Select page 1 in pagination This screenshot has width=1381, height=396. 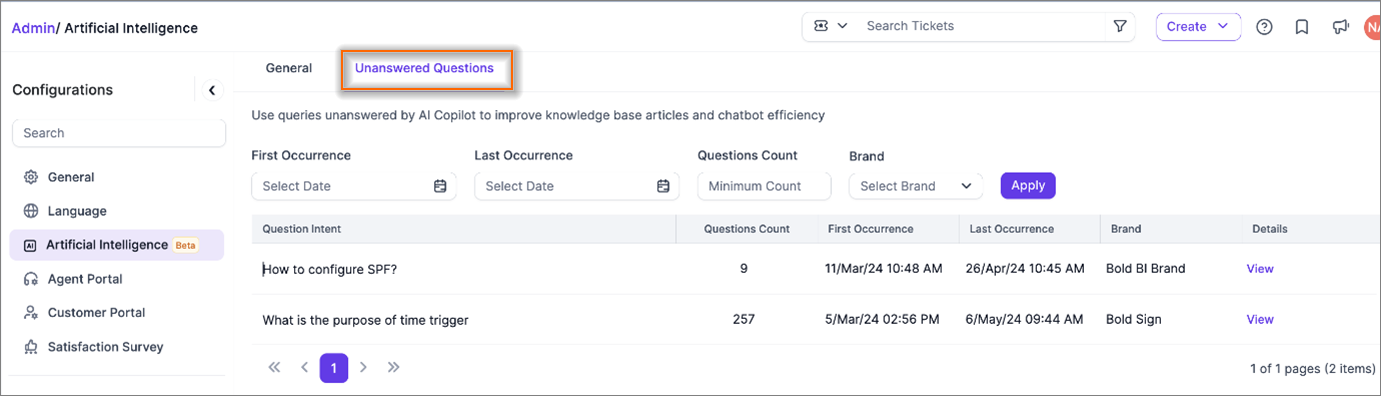pyautogui.click(x=334, y=368)
